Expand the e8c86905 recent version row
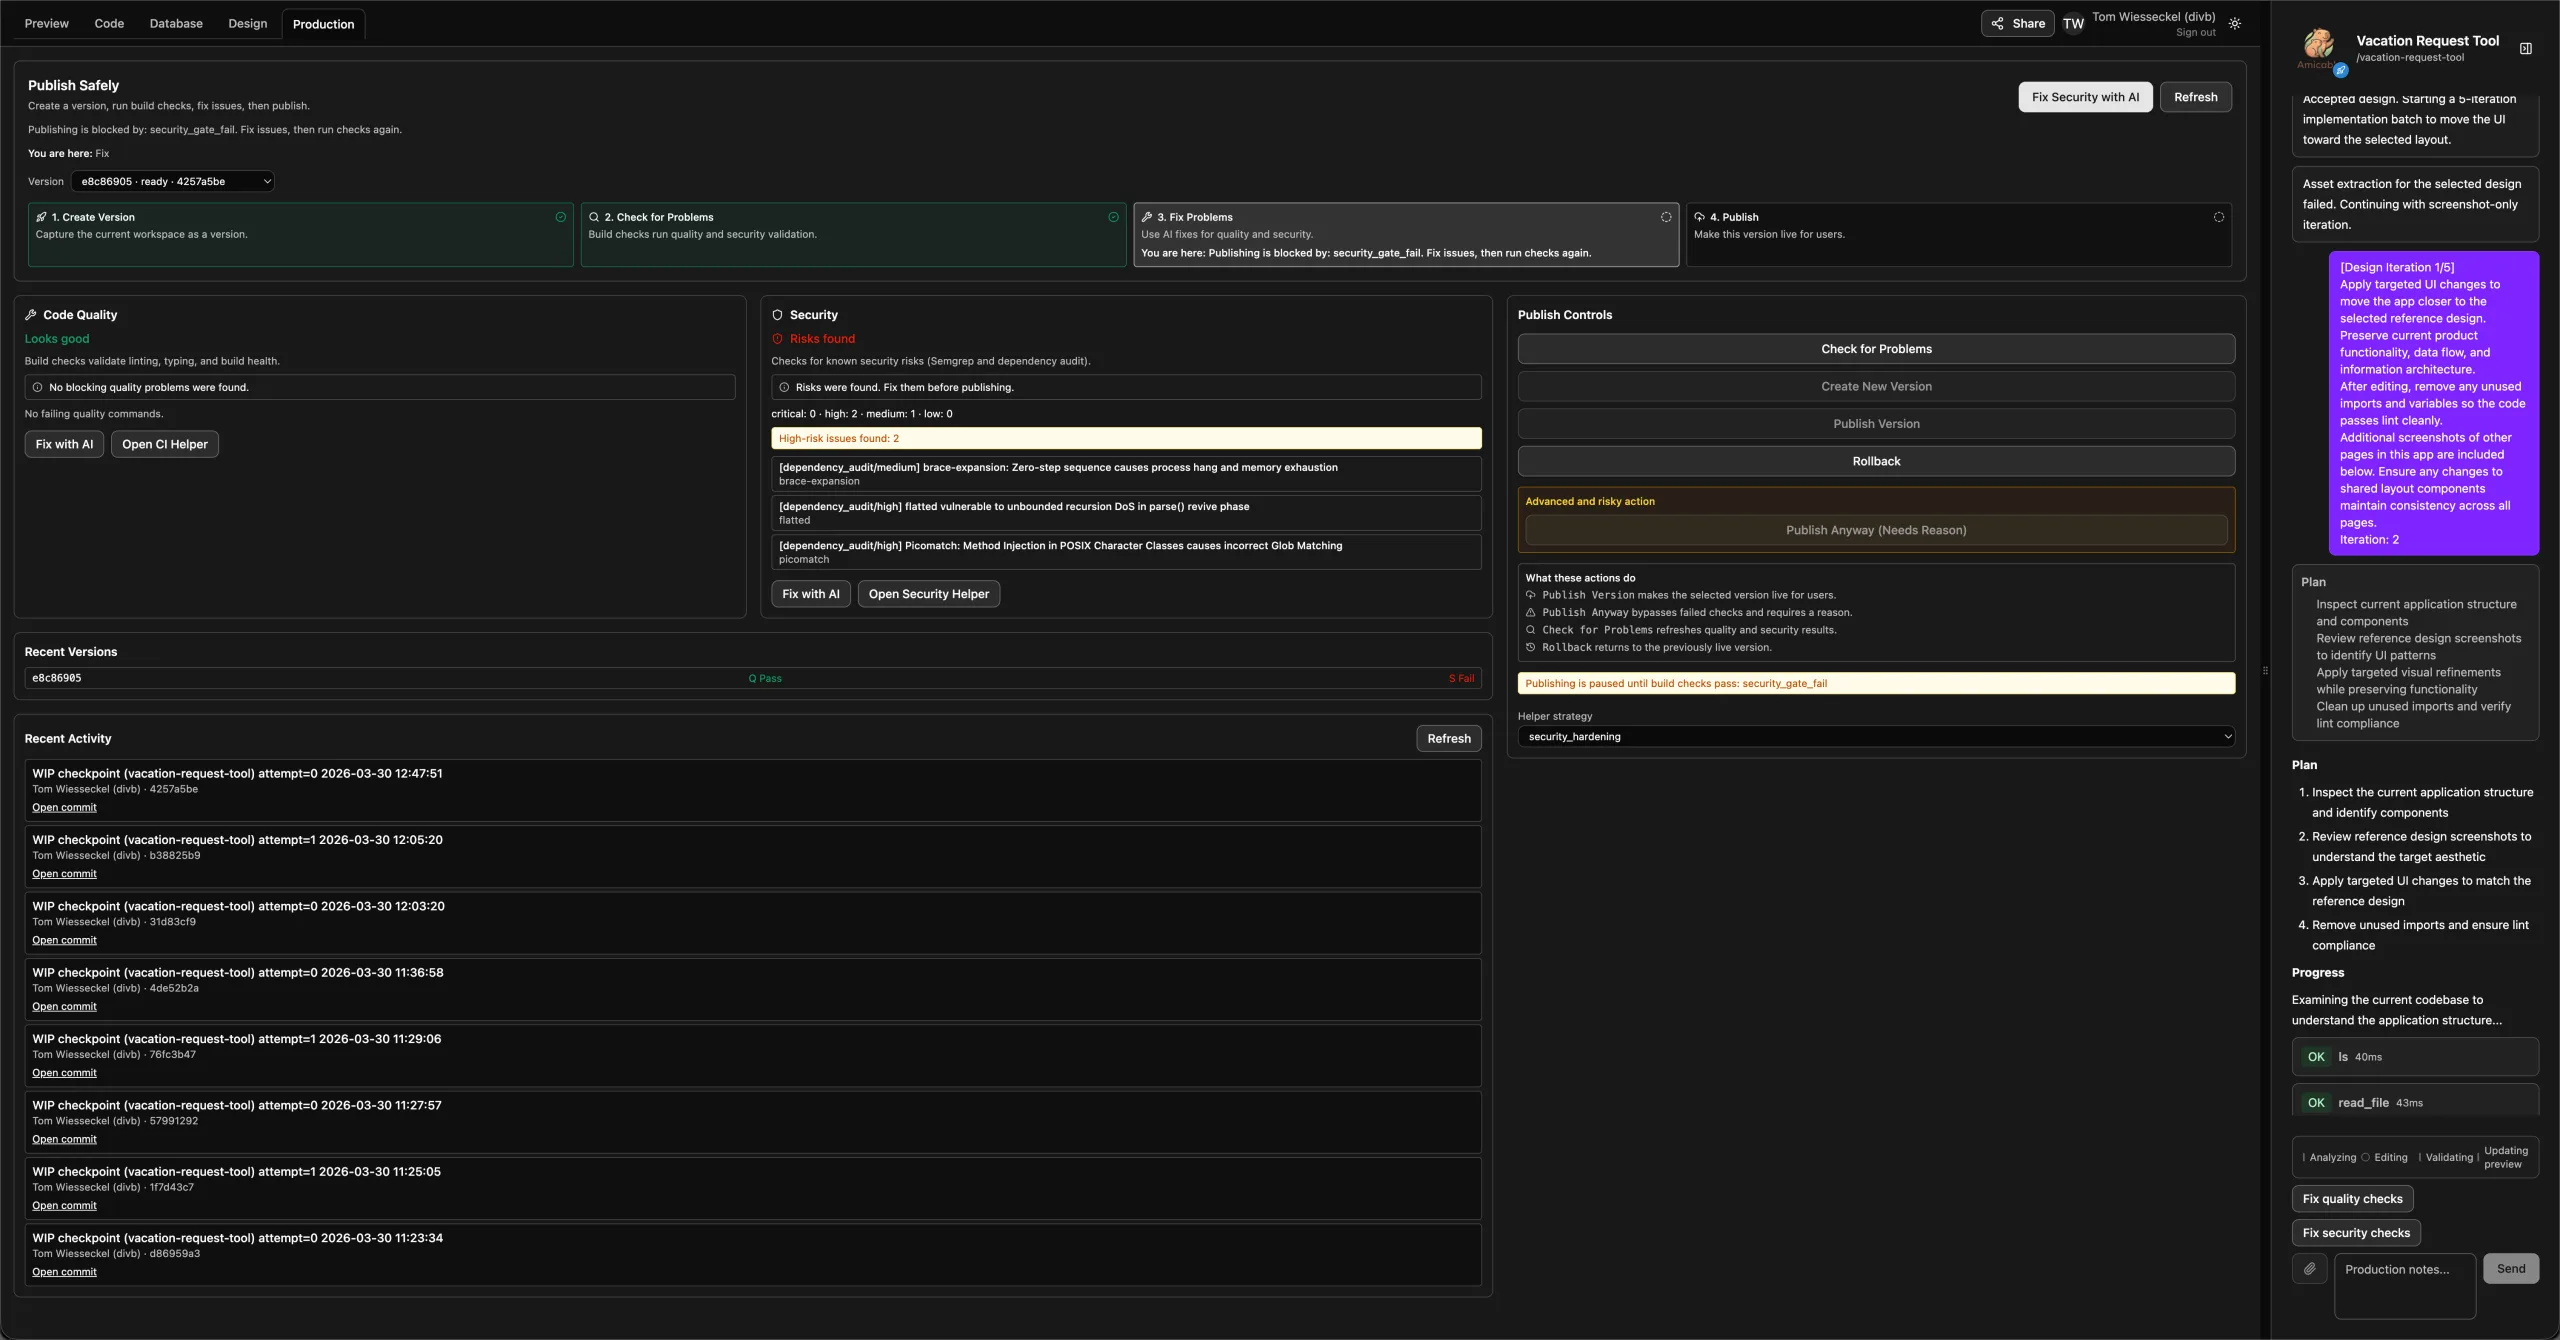Viewport: 2560px width, 1340px height. point(752,678)
